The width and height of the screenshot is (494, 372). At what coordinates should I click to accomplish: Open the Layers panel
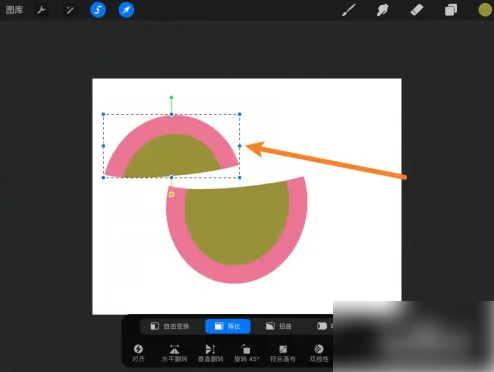tap(451, 10)
